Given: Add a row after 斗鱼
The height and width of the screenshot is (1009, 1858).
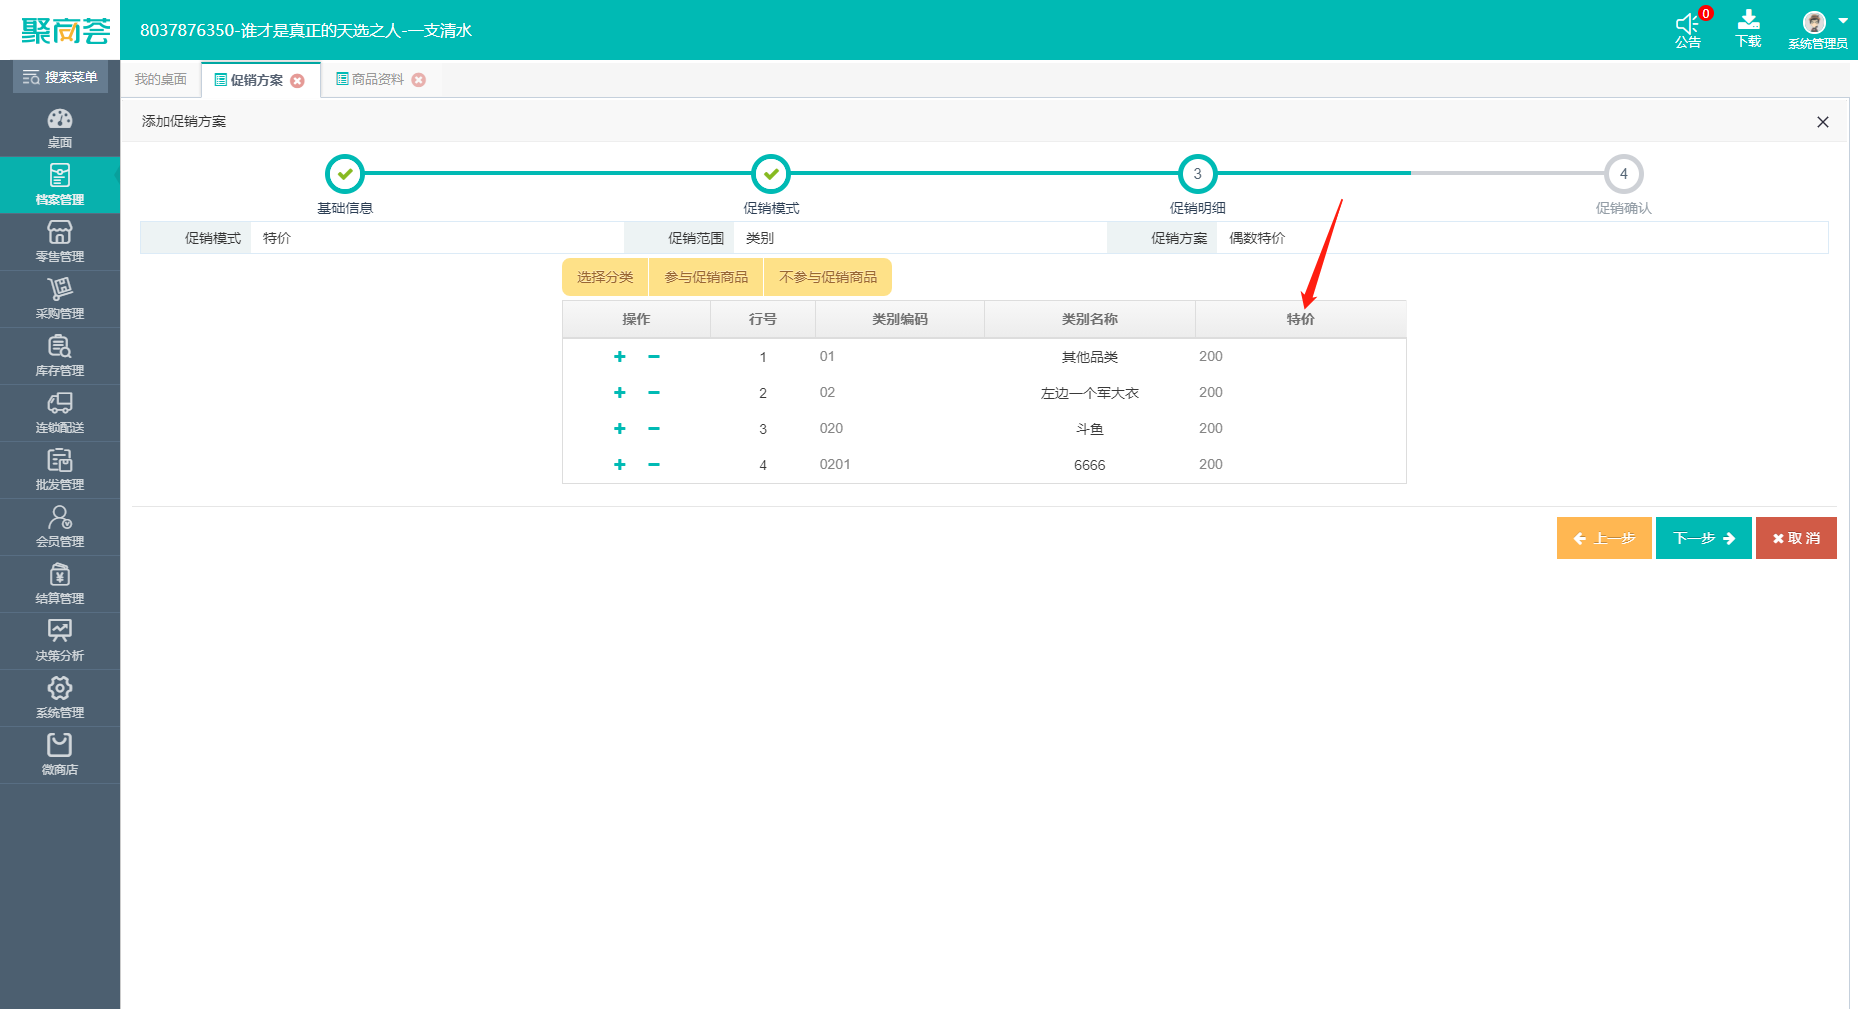Looking at the screenshot, I should pos(620,429).
